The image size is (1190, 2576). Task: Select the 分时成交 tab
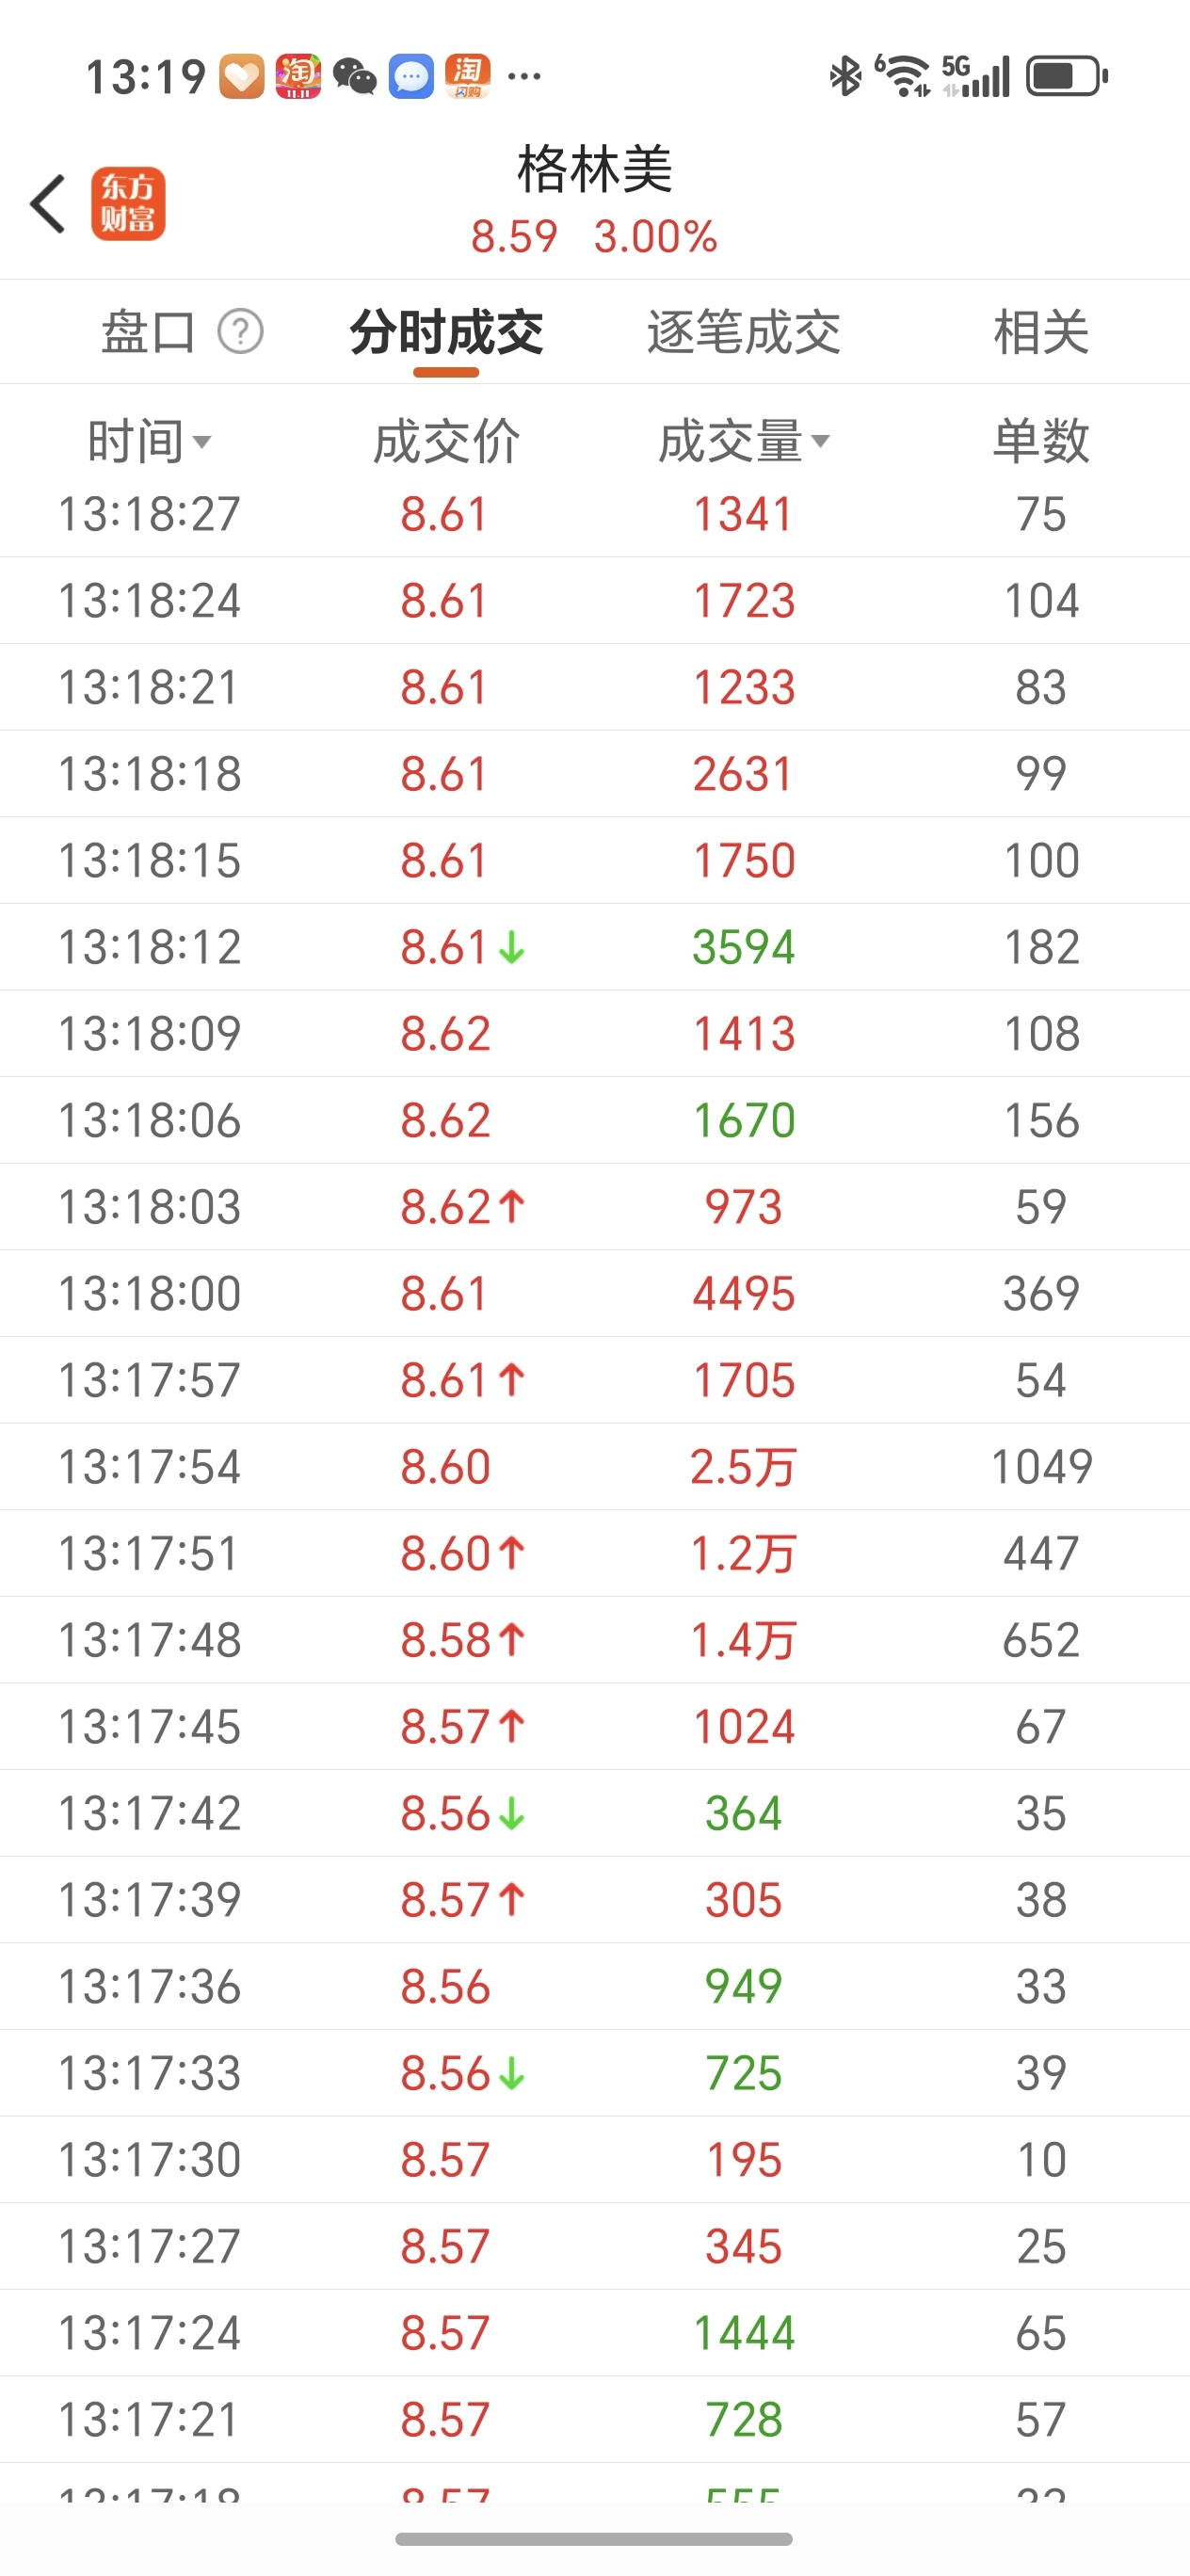(x=446, y=332)
